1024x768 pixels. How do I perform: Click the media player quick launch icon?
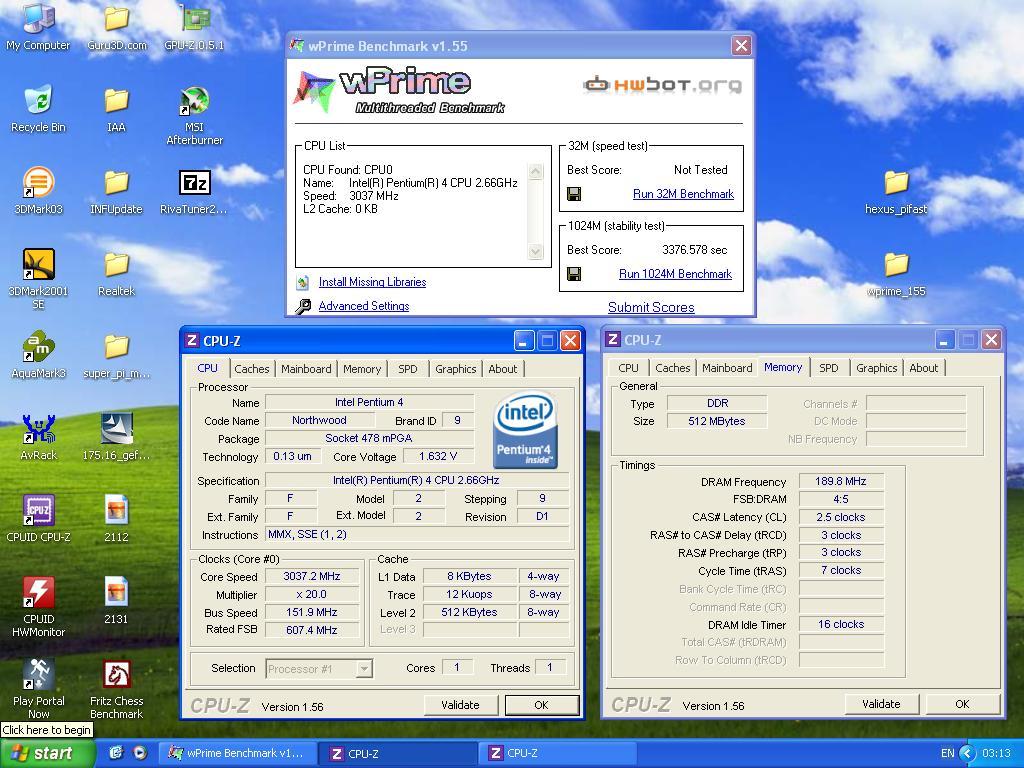pos(140,753)
